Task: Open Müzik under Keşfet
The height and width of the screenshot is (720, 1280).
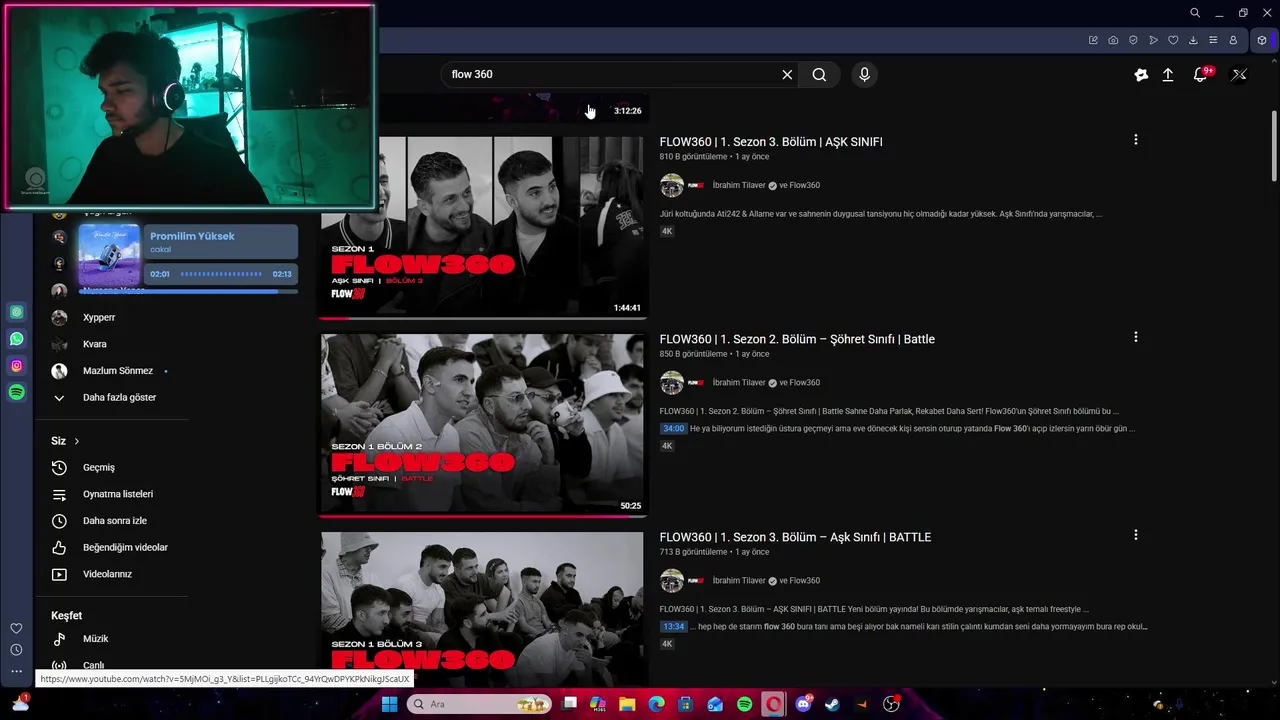Action: point(81,638)
